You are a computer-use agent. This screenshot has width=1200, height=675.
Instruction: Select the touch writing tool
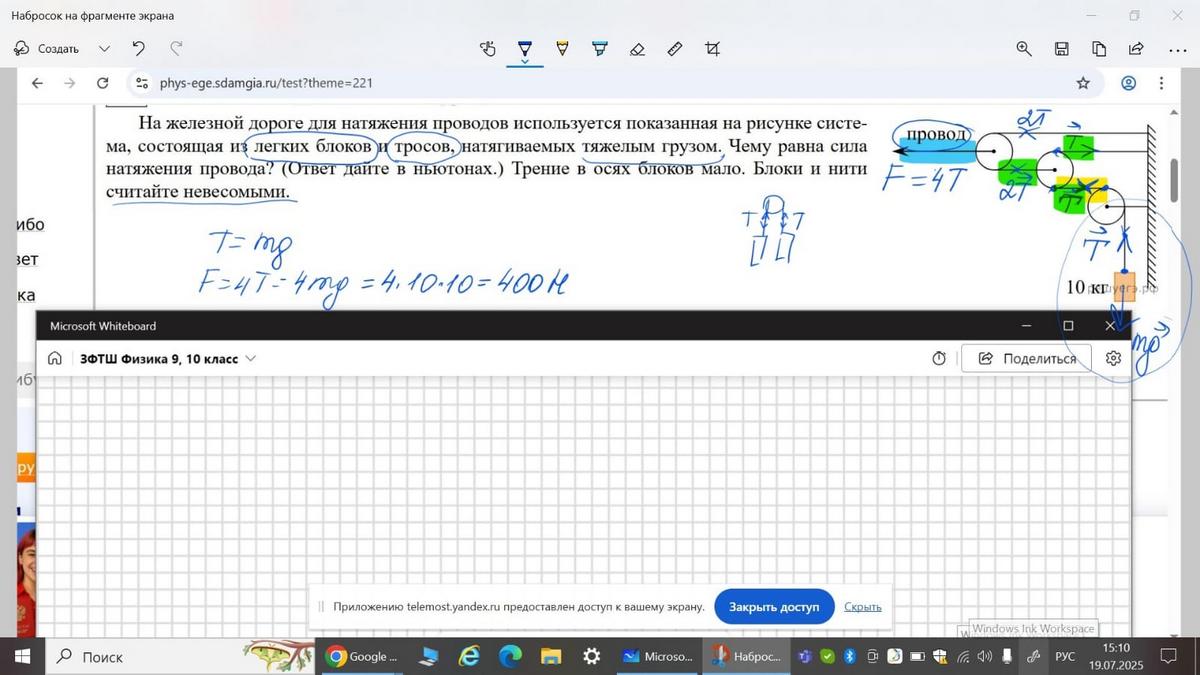pyautogui.click(x=488, y=49)
